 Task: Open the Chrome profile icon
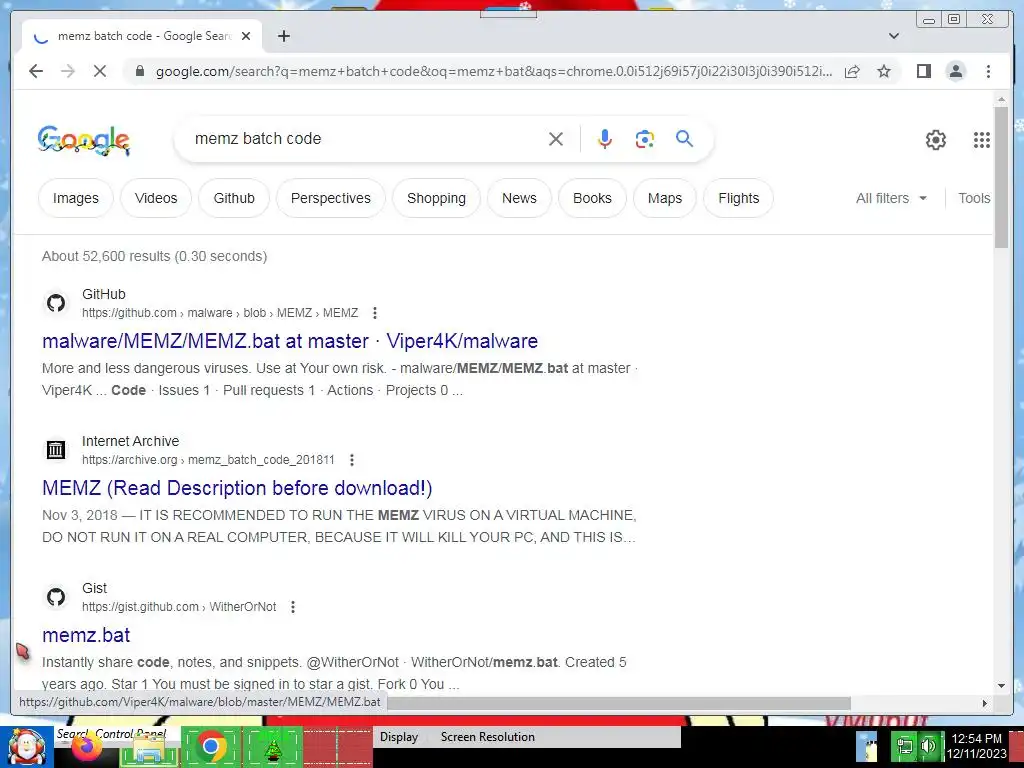coord(955,71)
